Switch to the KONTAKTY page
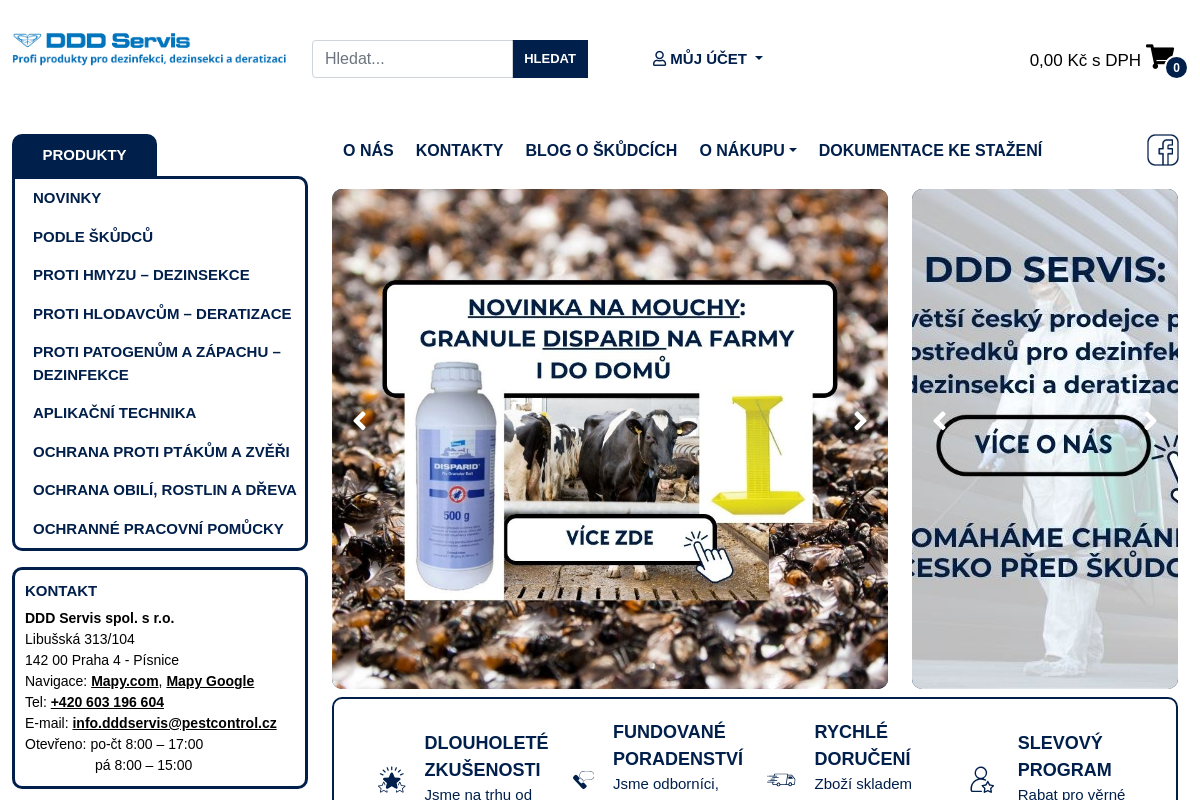 click(x=459, y=150)
